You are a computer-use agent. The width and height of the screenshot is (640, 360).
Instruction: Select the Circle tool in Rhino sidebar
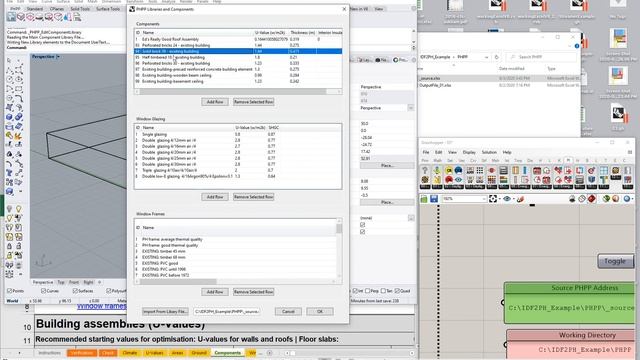click(x=9, y=80)
